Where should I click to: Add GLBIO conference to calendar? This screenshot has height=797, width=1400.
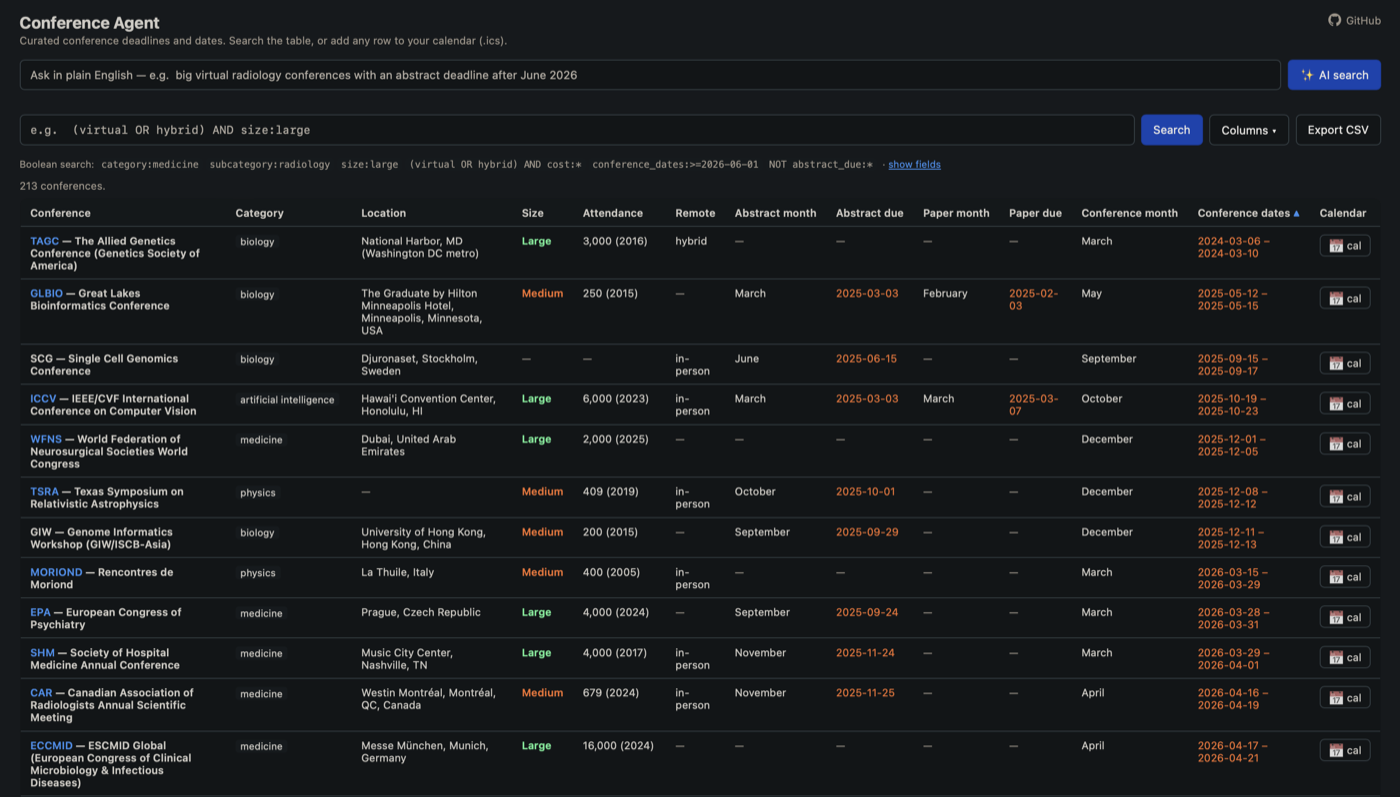[x=1345, y=298]
